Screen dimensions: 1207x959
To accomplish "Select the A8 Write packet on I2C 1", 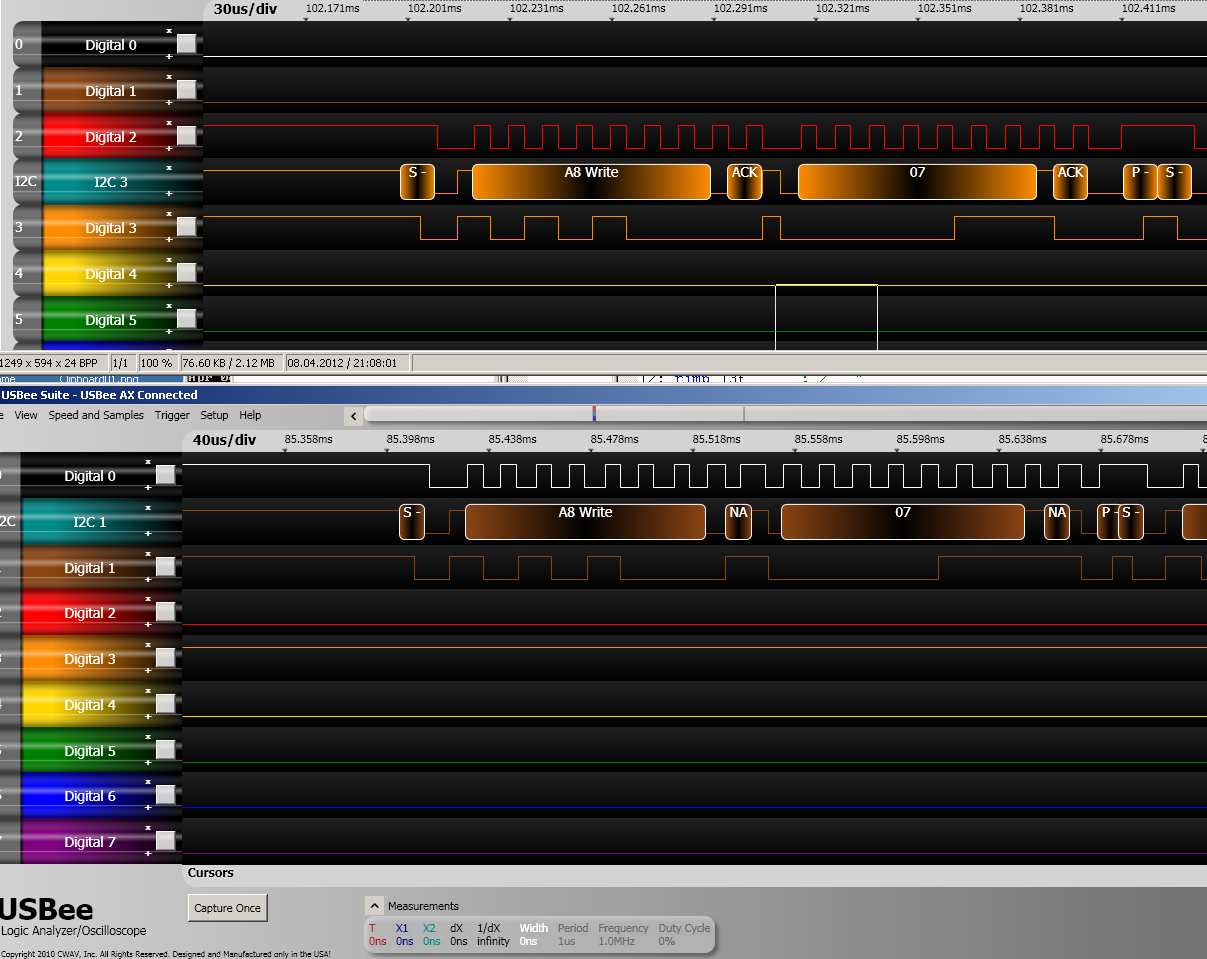I will [x=585, y=522].
